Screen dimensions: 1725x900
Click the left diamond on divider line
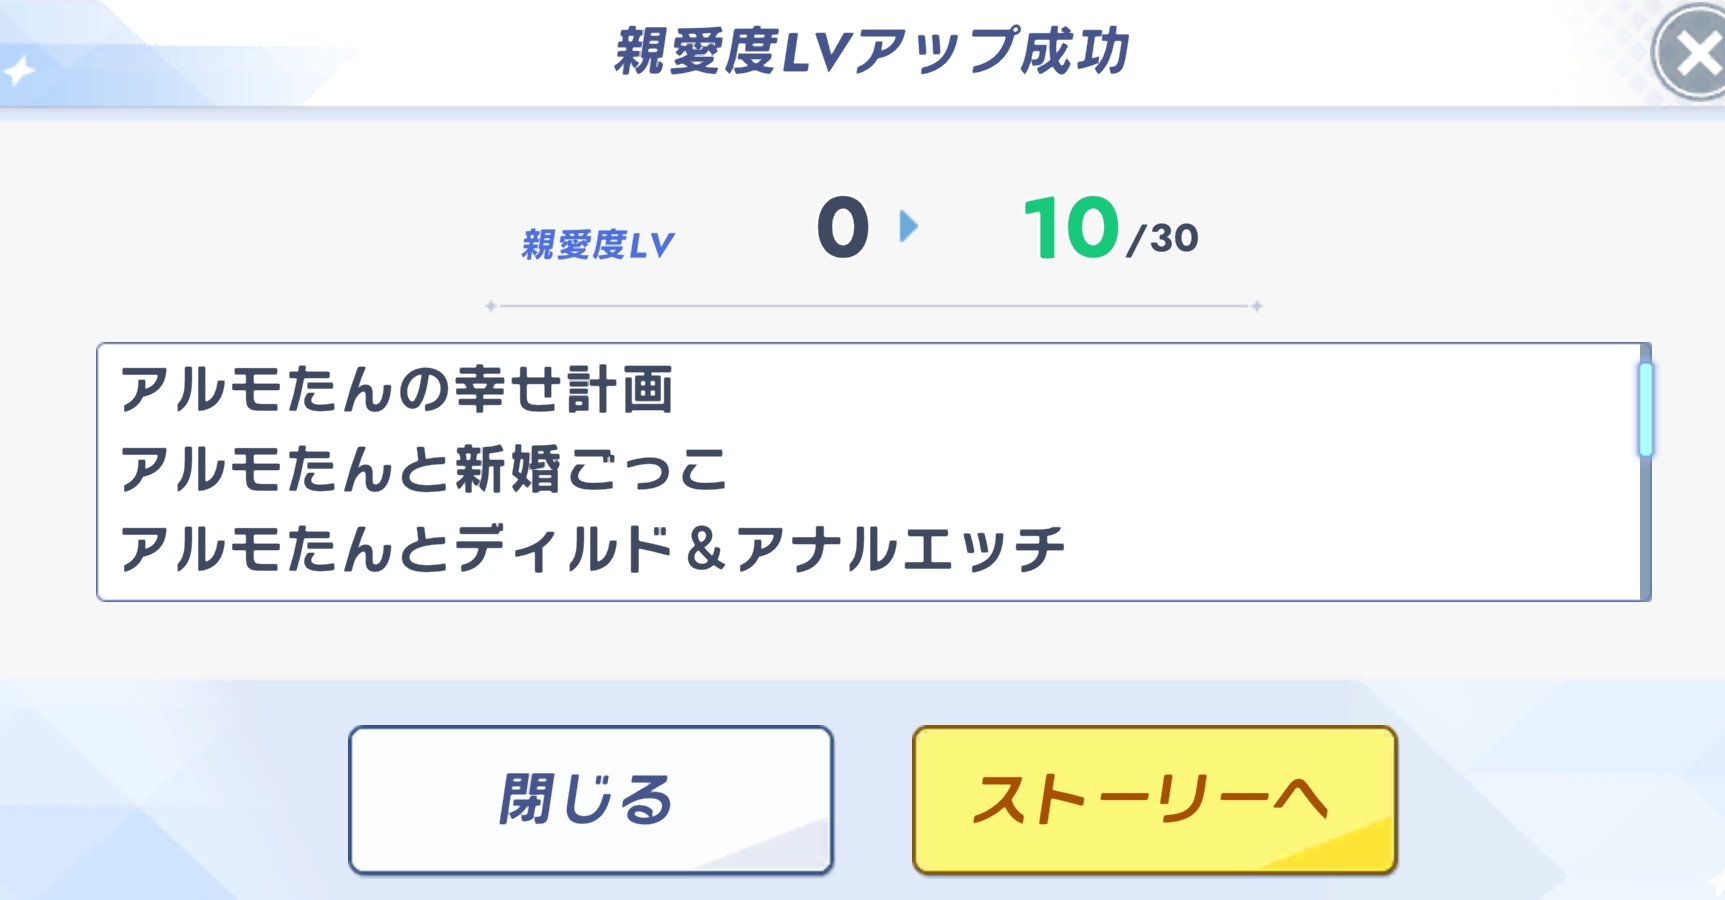tap(491, 306)
